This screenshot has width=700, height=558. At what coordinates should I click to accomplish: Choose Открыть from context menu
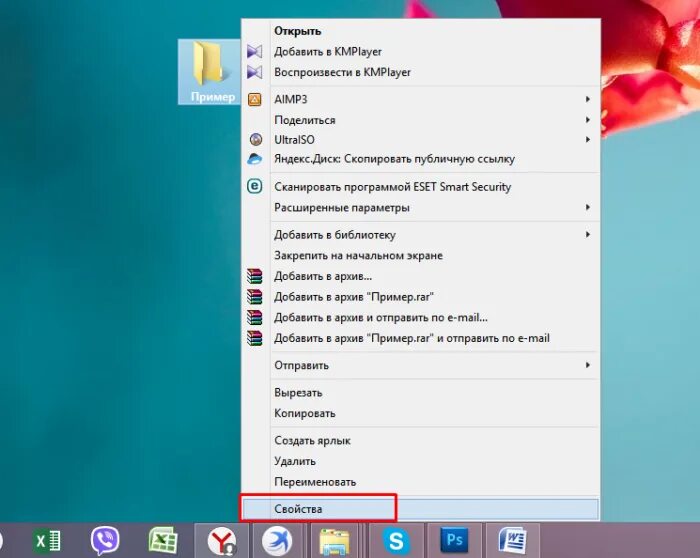coord(421,31)
